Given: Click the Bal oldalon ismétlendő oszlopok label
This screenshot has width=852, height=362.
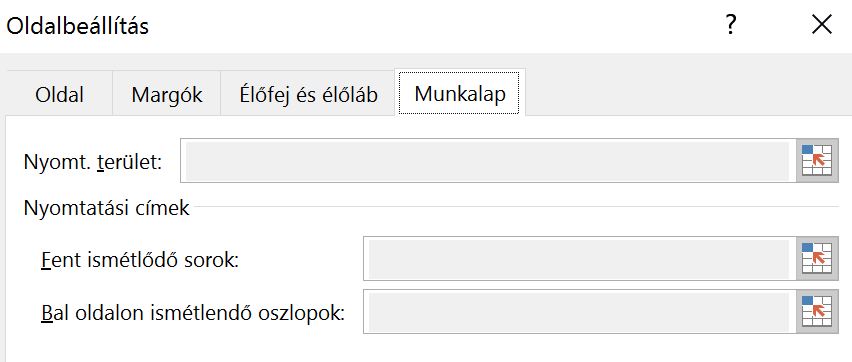Looking at the screenshot, I should point(193,314).
